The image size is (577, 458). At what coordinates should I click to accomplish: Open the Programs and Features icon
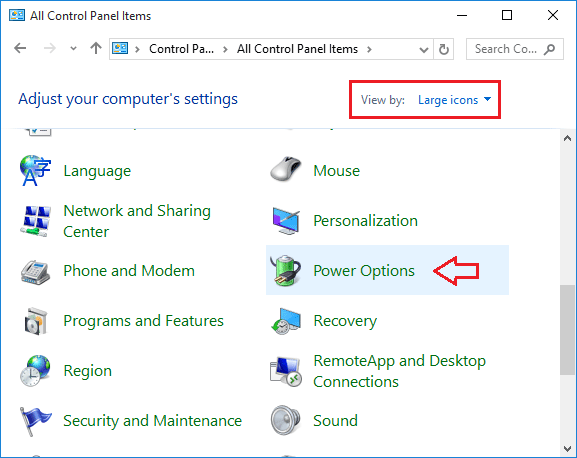36,321
